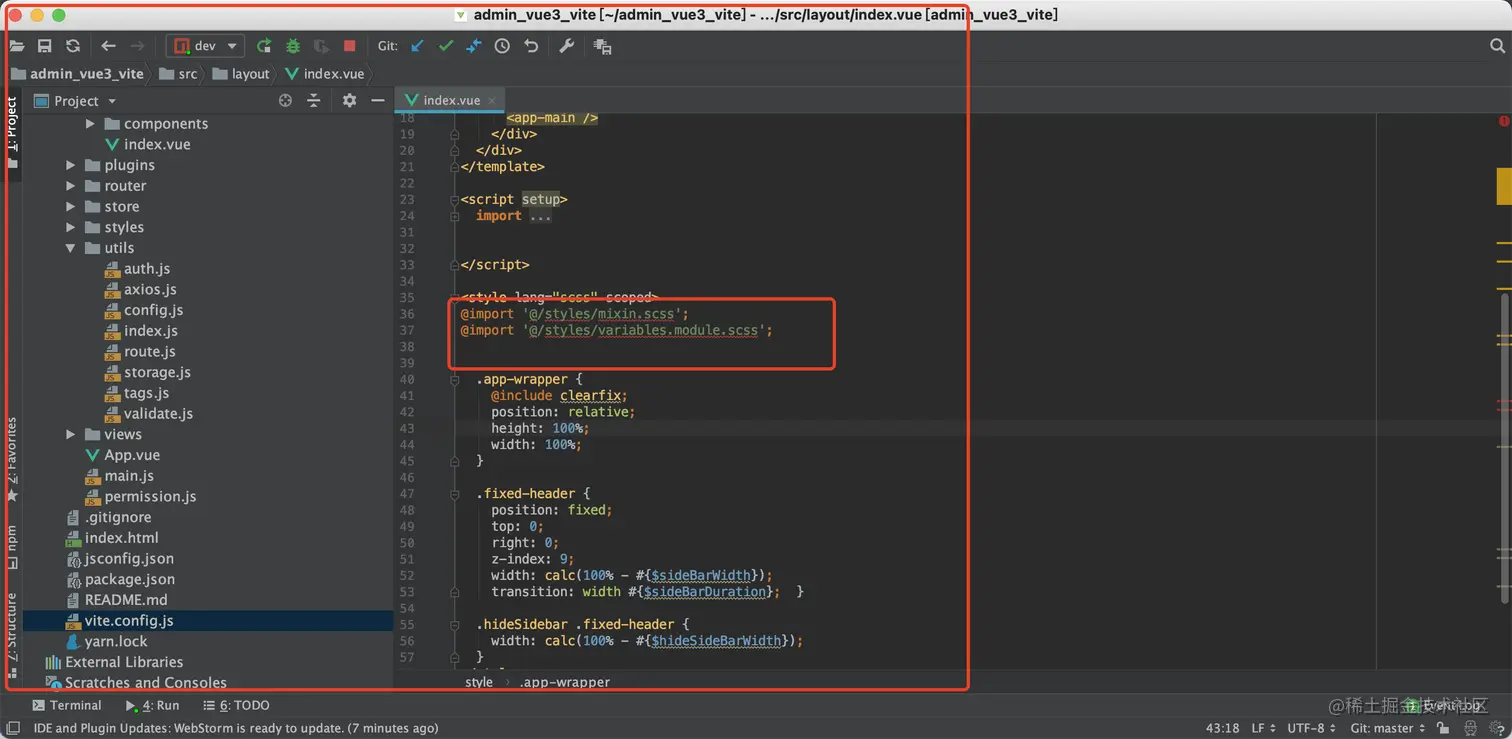Click the Synchronize refresh icon
The width and height of the screenshot is (1512, 739).
tap(73, 46)
